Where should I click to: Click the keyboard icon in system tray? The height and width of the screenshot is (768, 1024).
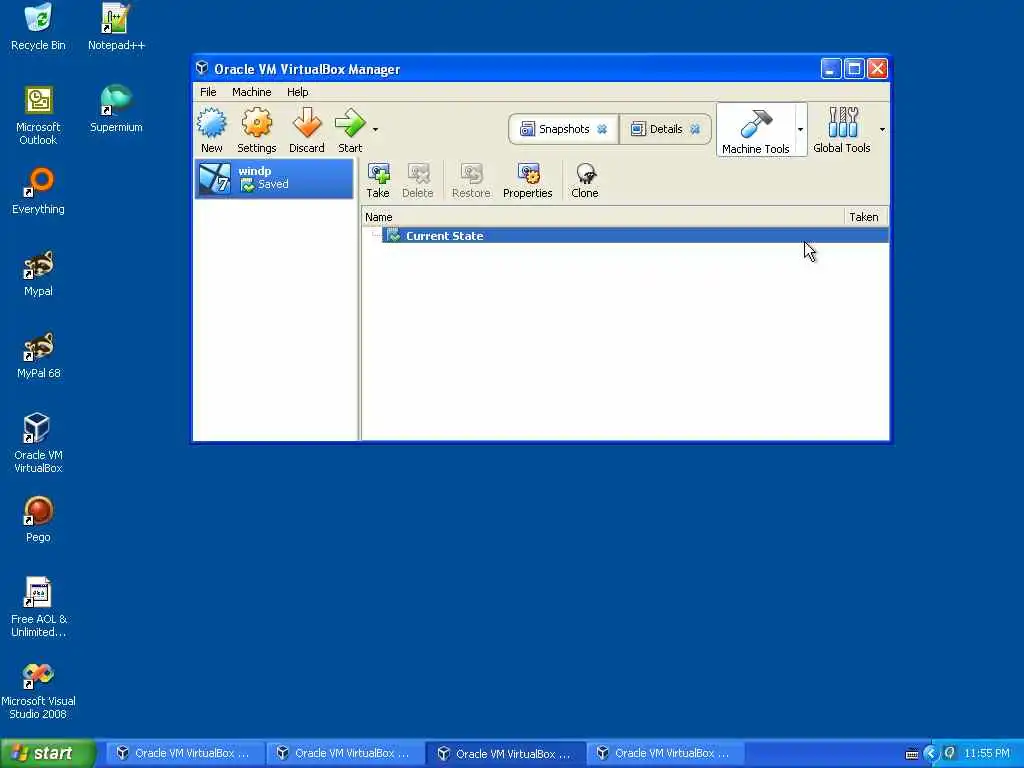click(x=912, y=754)
